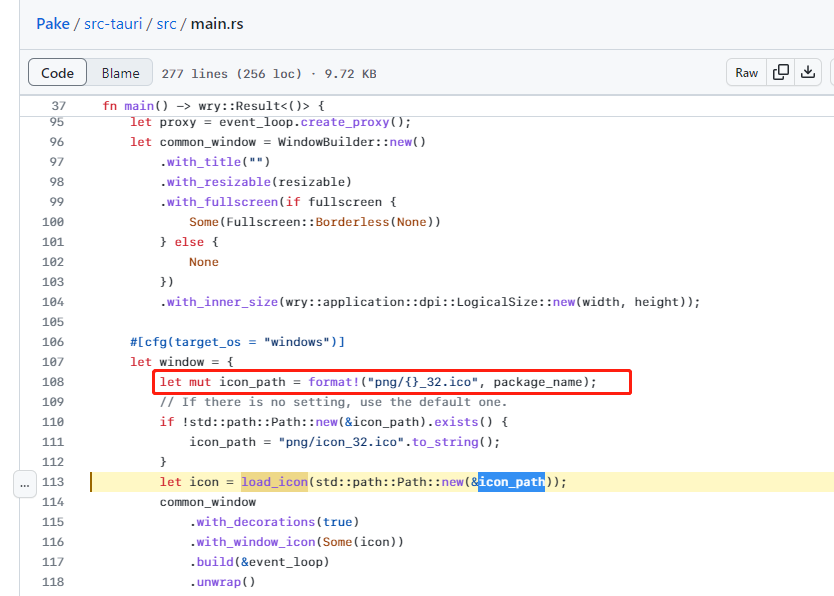Expand hidden code via the ellipsis button
This screenshot has width=834, height=596.
(24, 483)
